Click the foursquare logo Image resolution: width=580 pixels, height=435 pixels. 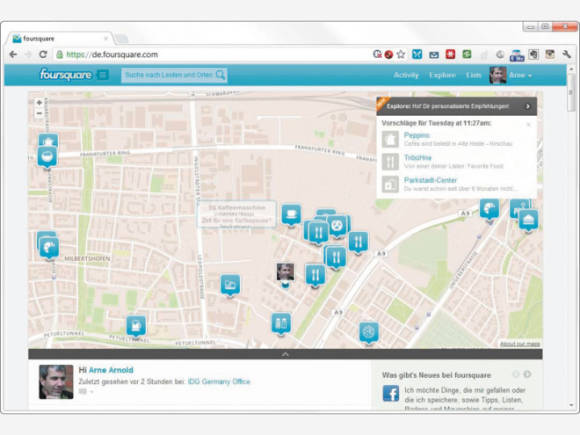click(65, 75)
